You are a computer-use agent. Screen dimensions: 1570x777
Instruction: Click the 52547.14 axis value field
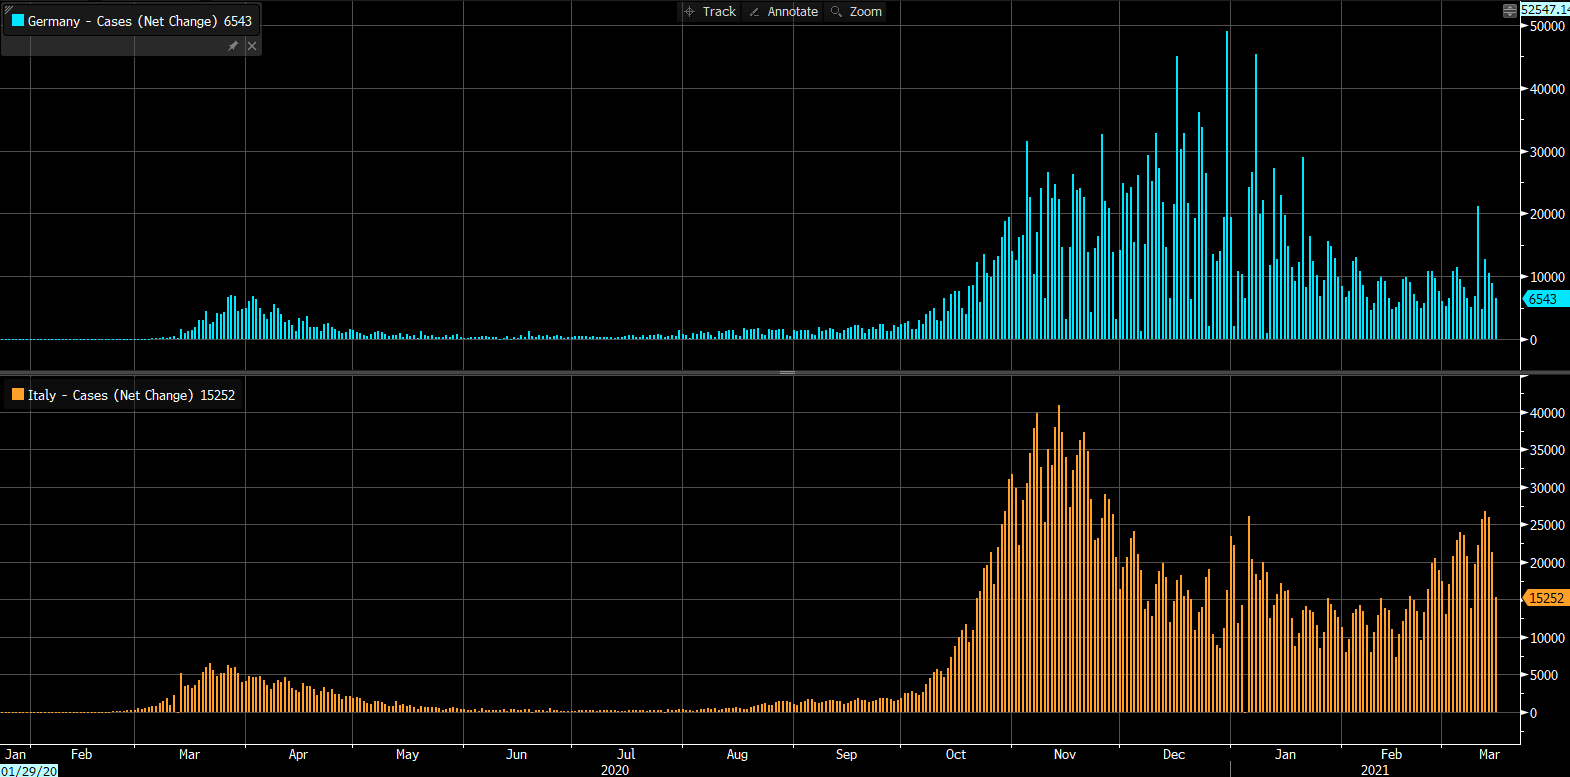click(1545, 9)
